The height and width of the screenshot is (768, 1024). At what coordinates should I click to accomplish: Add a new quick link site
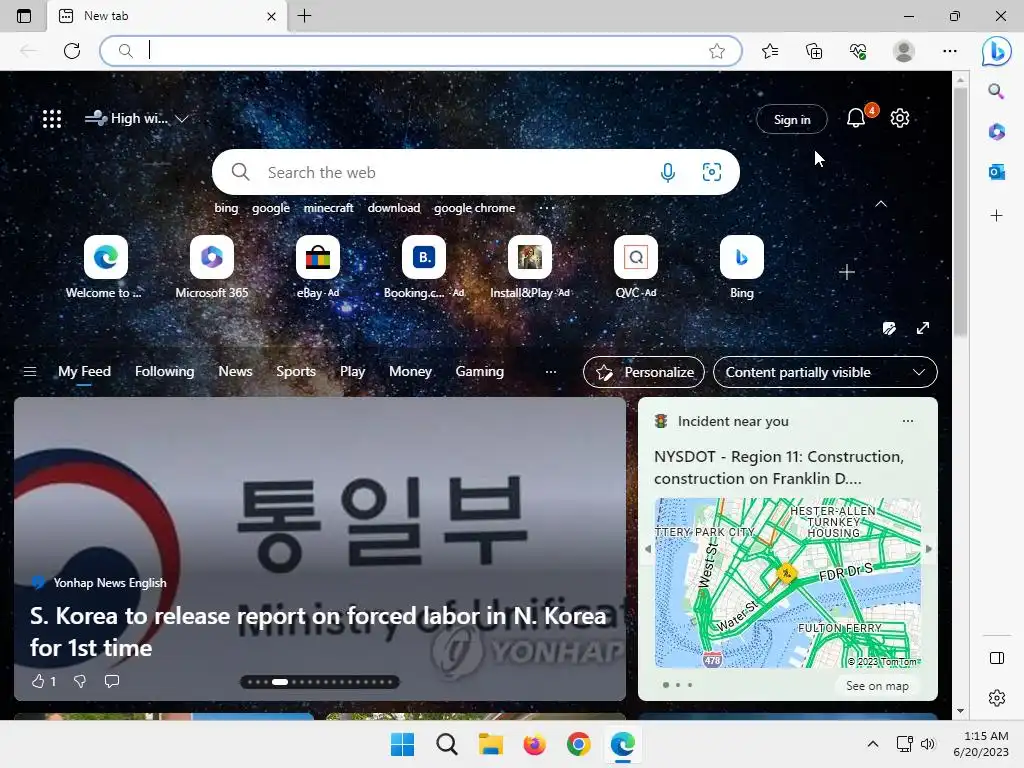tap(846, 272)
